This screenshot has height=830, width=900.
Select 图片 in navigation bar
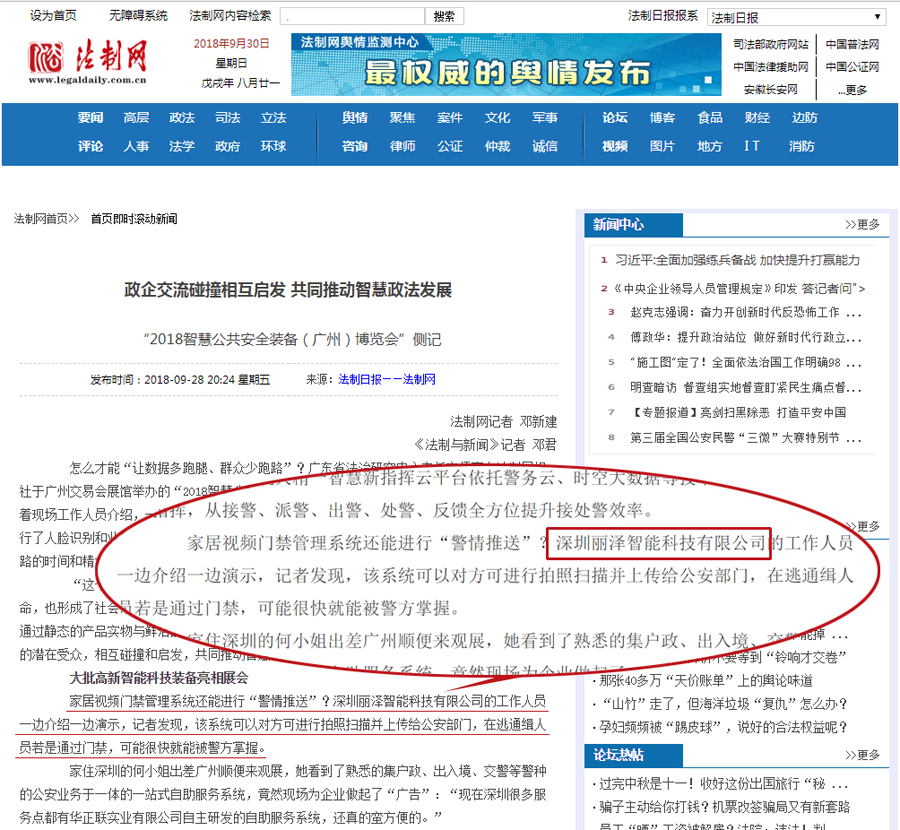coord(662,146)
